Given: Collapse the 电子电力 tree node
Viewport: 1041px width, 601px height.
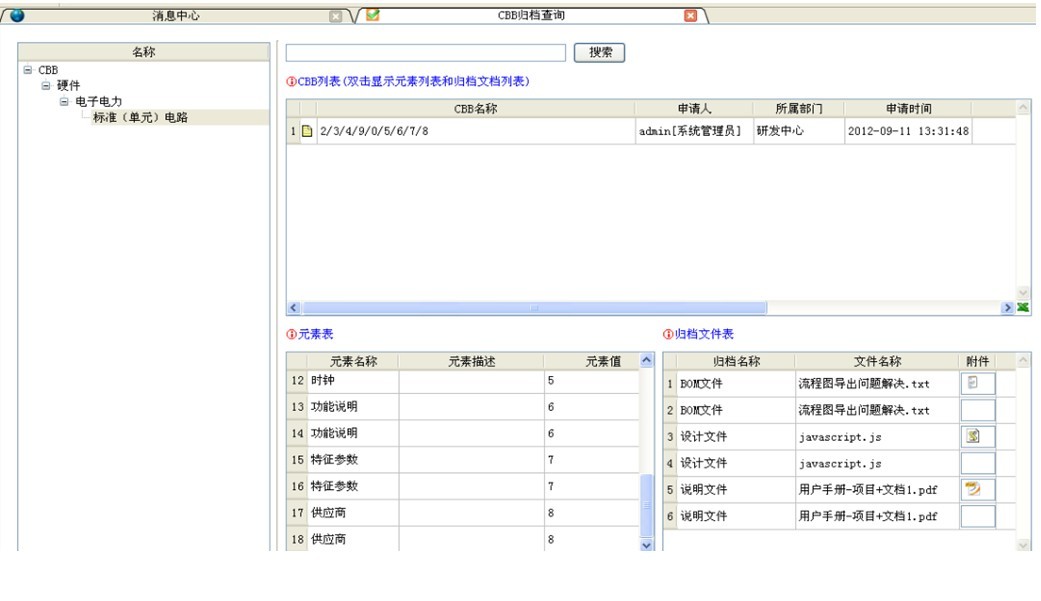Looking at the screenshot, I should [64, 102].
